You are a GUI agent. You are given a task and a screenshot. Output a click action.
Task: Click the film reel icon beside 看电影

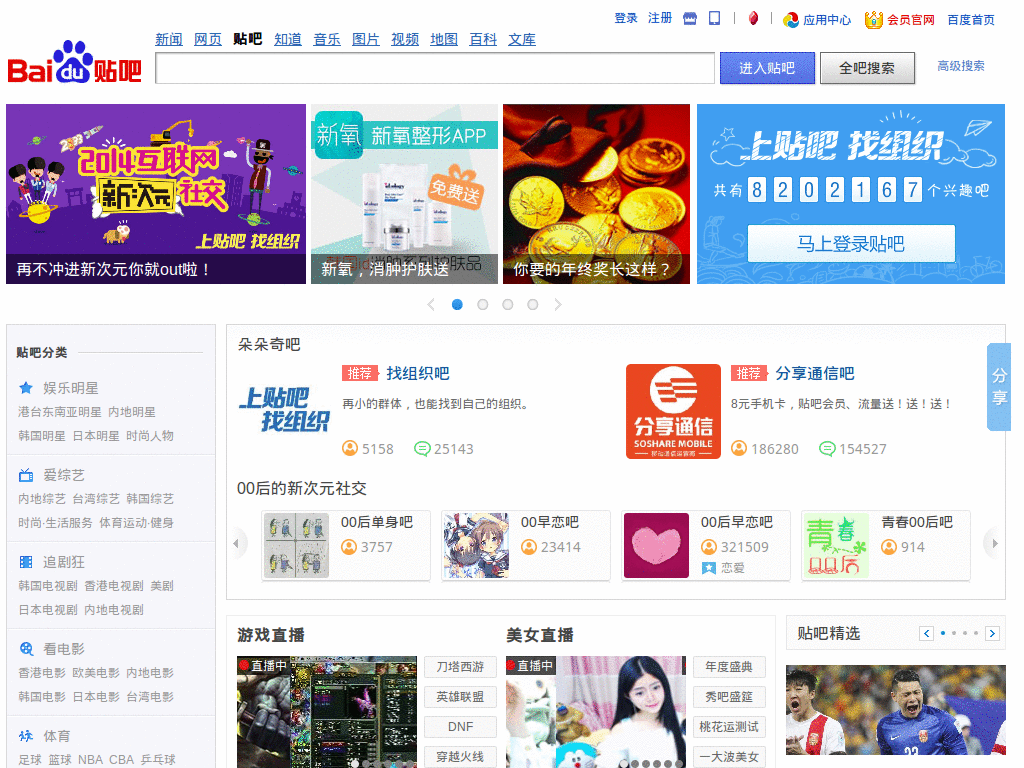[x=26, y=649]
